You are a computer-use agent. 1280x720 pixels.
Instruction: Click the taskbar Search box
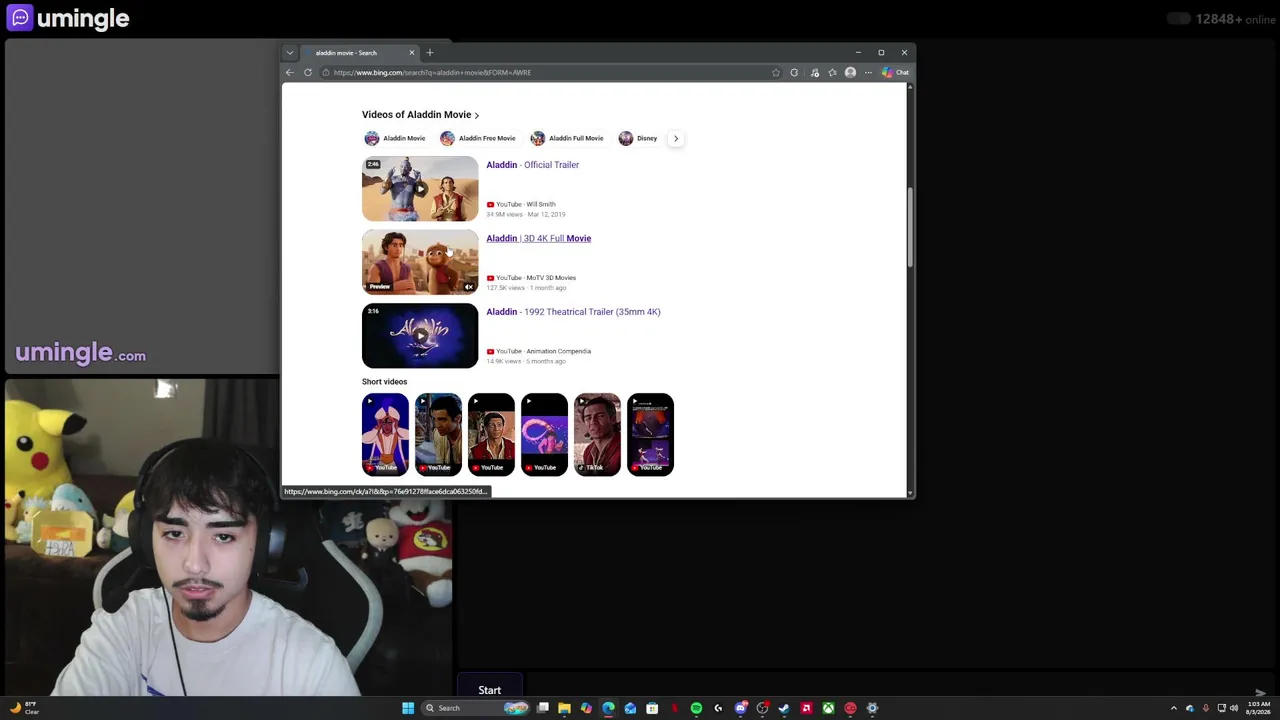point(476,708)
